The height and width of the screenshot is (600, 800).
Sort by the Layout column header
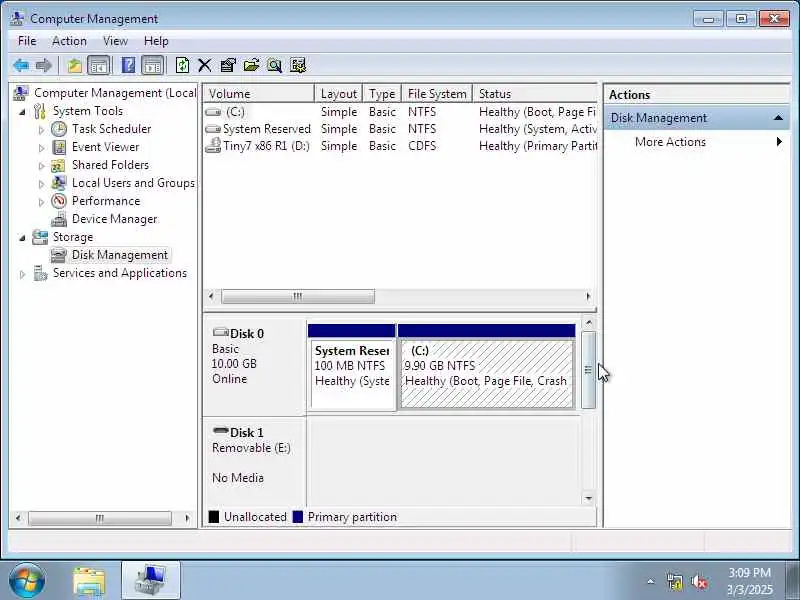click(x=338, y=94)
